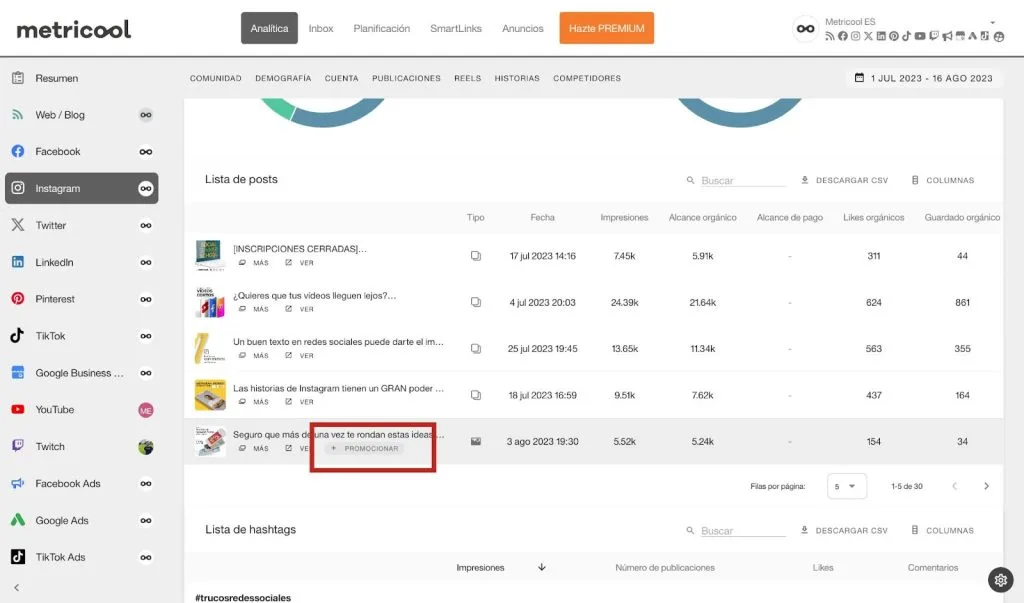Click the search magnifier in Lista de posts
The width and height of the screenshot is (1024, 603).
point(690,180)
